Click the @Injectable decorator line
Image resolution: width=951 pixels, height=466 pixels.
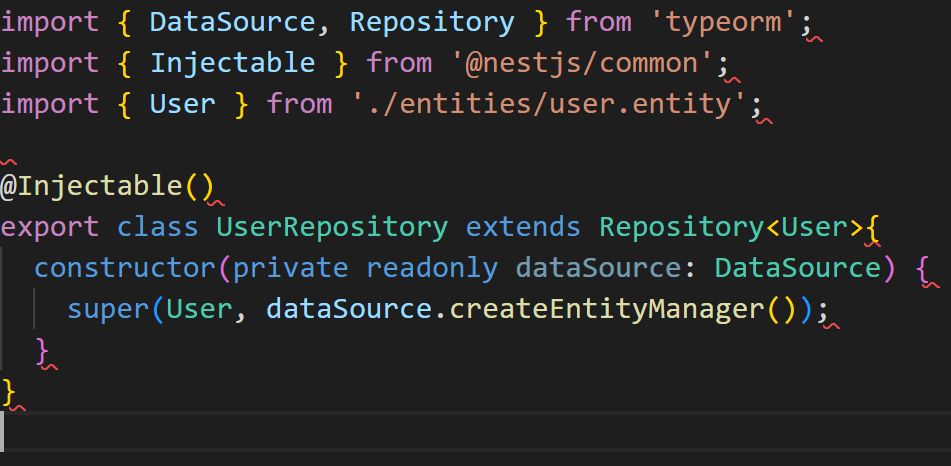[107, 186]
